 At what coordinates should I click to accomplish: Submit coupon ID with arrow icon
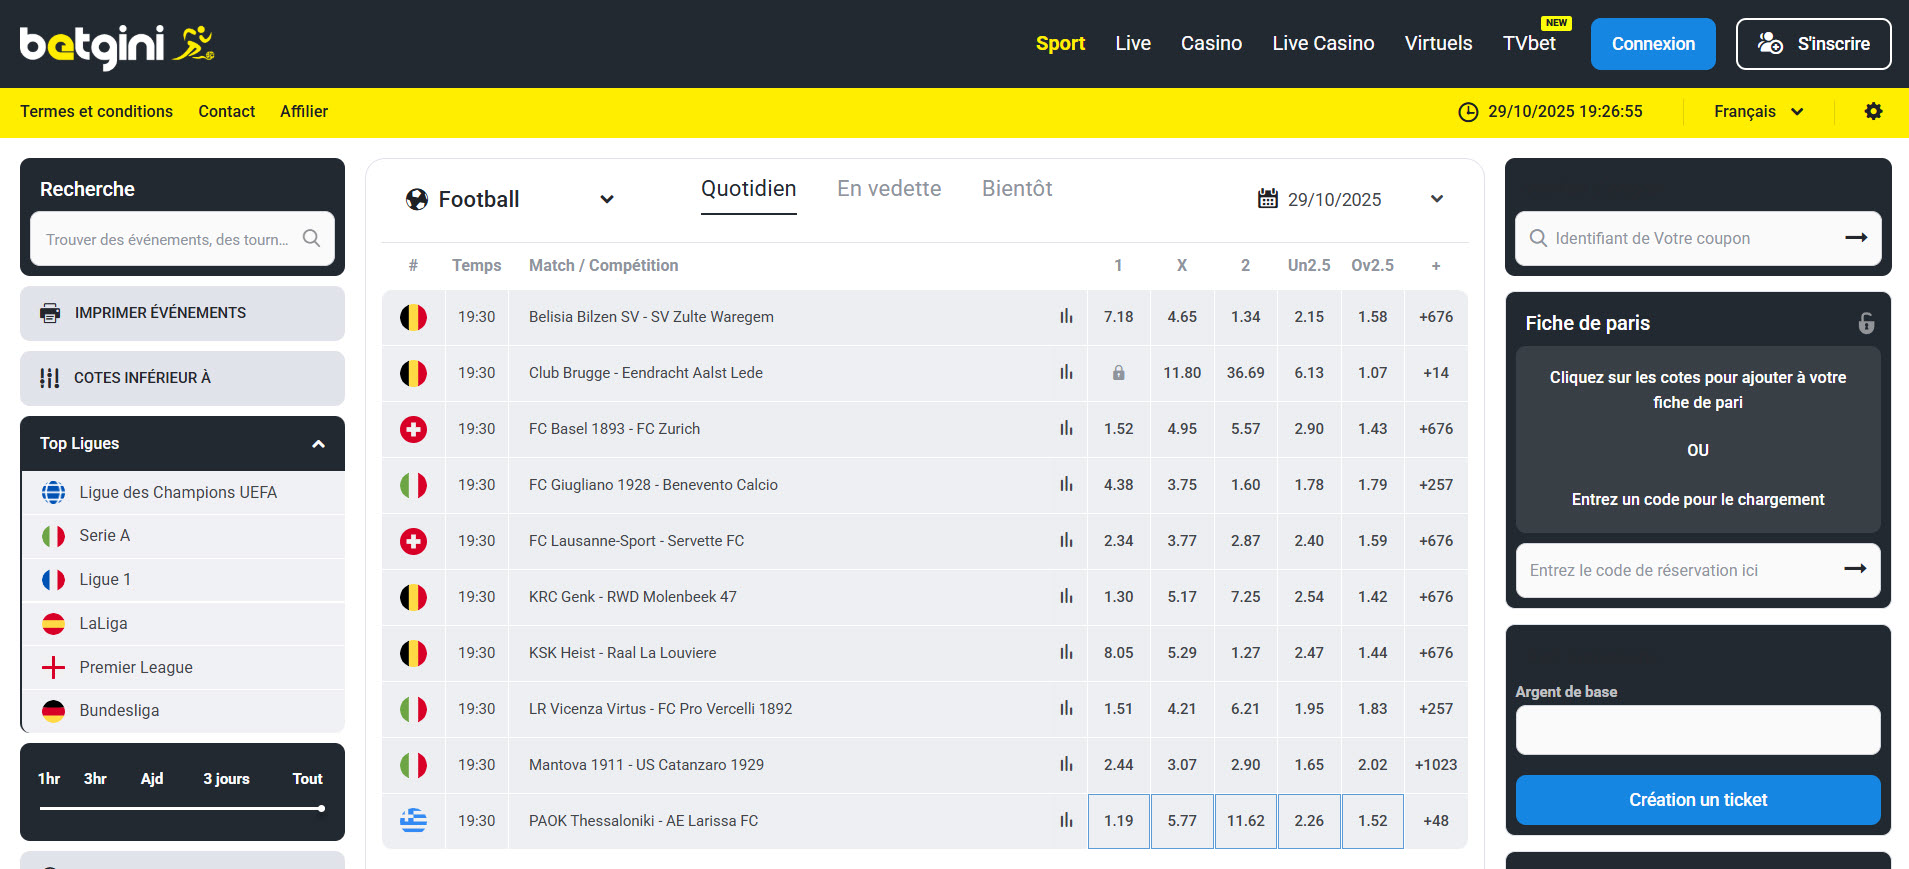point(1856,238)
